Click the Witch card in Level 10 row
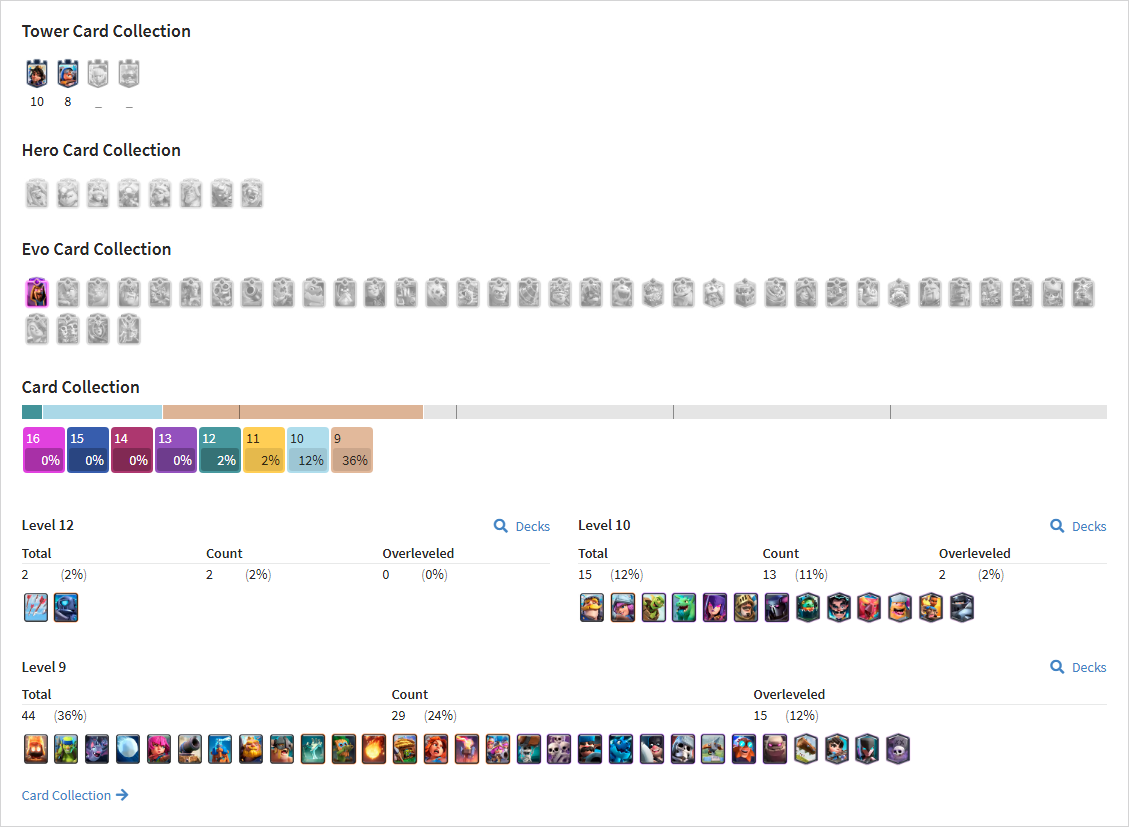This screenshot has height=827, width=1129. pyautogui.click(x=715, y=607)
